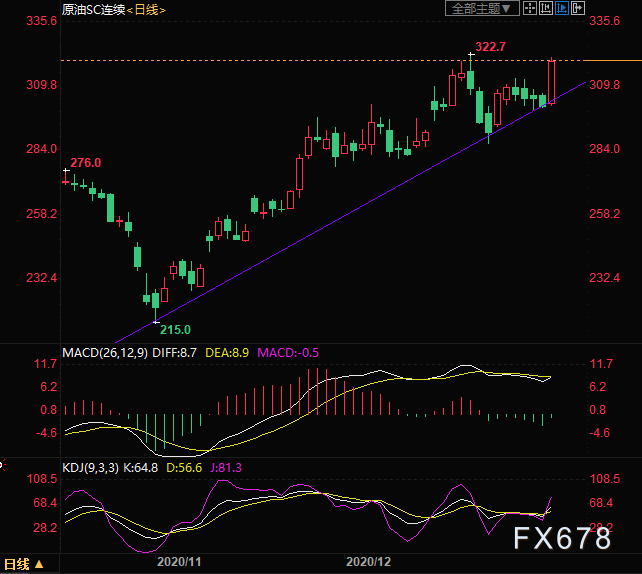The width and height of the screenshot is (642, 574).
Task: Click the KDJ left axis 108.5 label
Action: [42, 479]
